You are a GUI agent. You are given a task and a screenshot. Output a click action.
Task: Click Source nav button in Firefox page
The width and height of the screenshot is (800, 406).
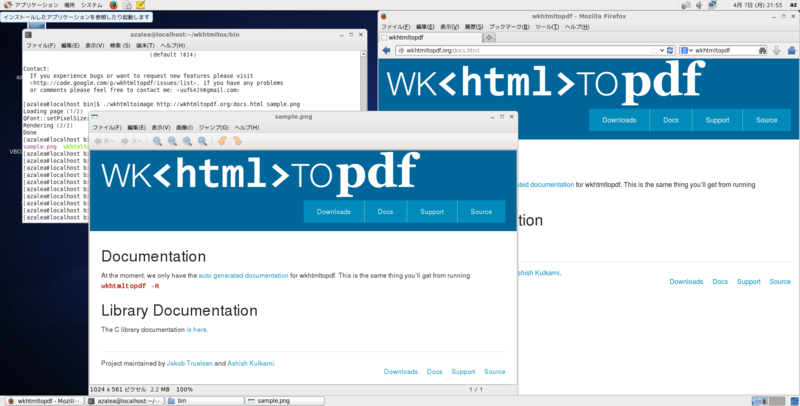pos(766,120)
